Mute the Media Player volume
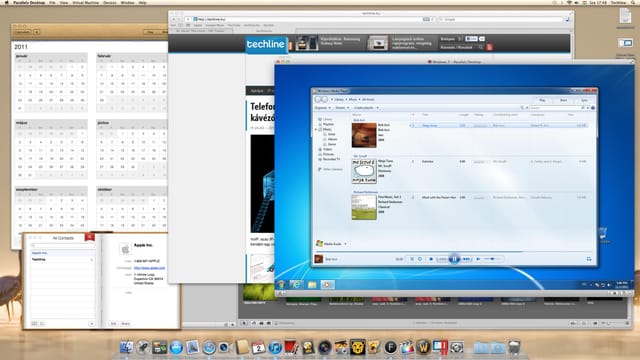 478,259
